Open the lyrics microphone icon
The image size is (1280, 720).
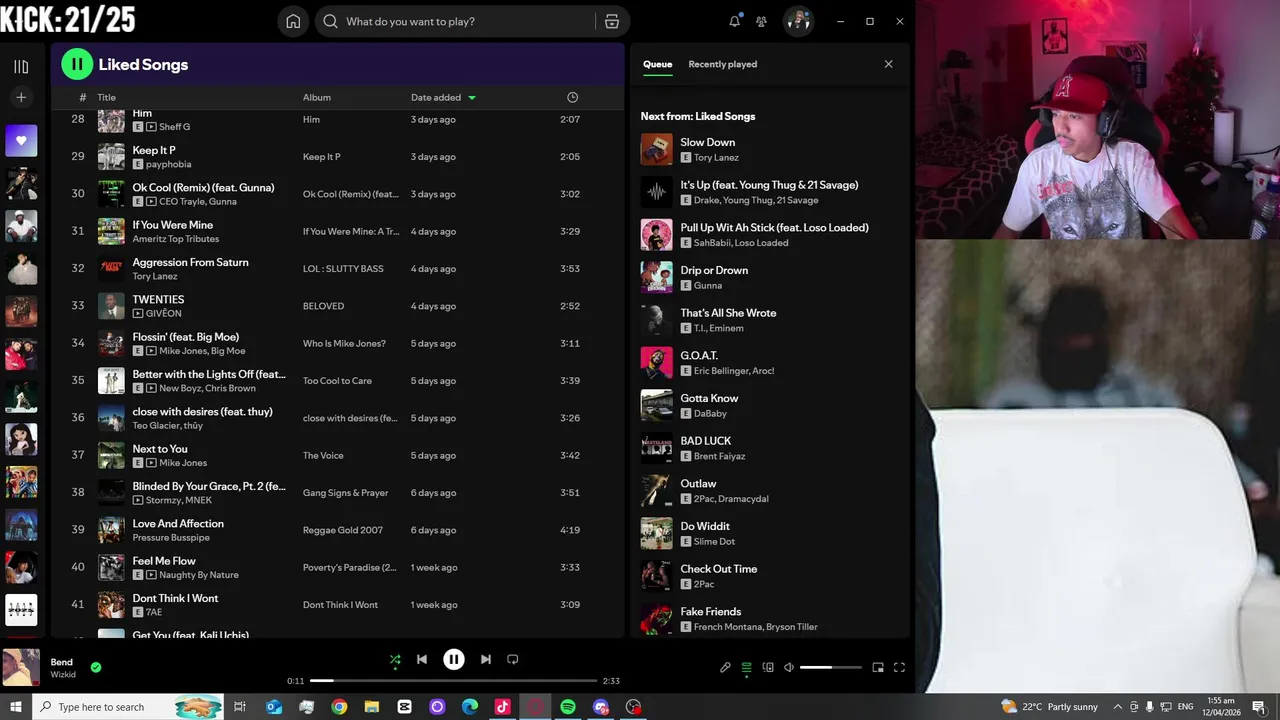point(725,667)
